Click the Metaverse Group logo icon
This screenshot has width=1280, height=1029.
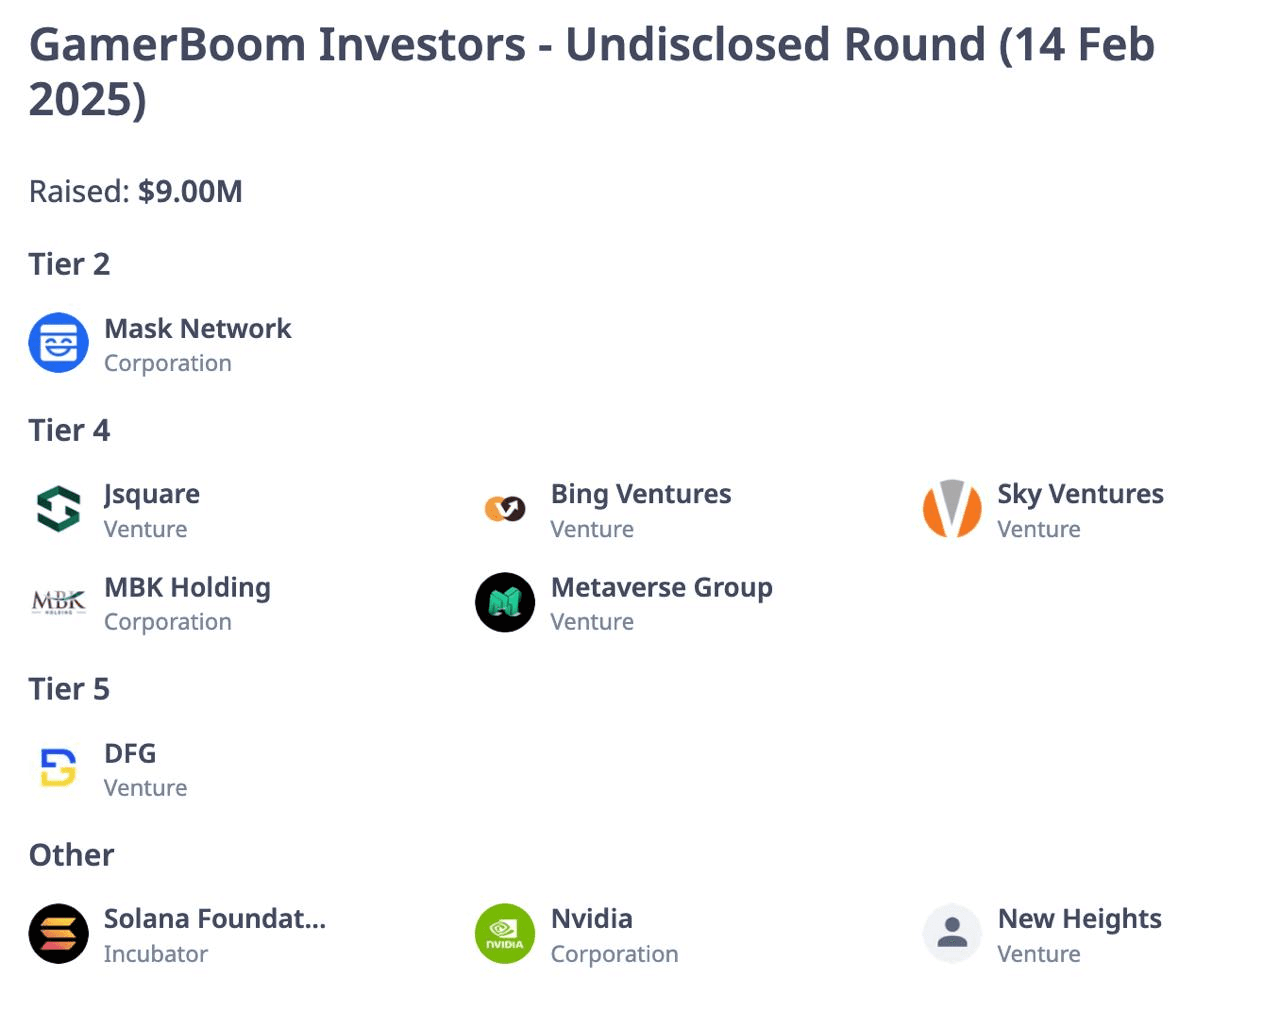[505, 602]
